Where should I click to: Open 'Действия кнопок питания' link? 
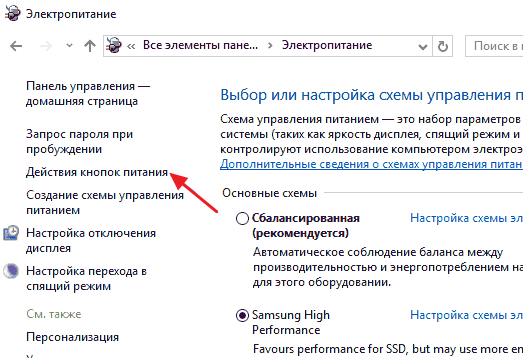pyautogui.click(x=97, y=172)
